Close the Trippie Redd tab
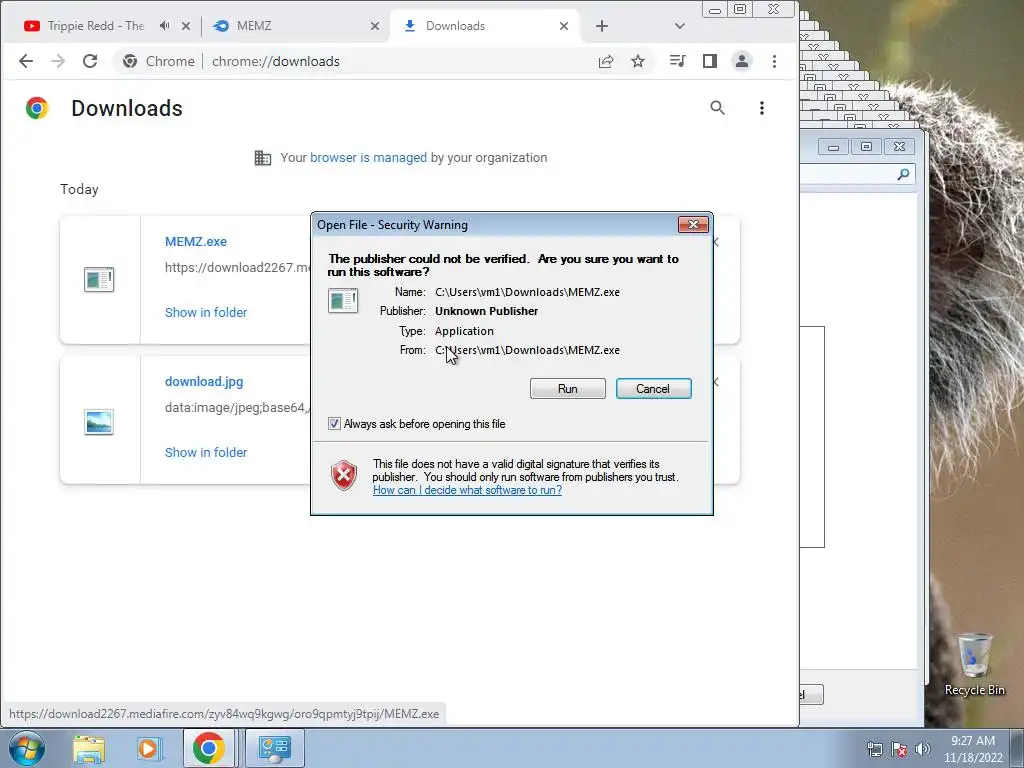Image resolution: width=1024 pixels, height=768 pixels. [186, 26]
